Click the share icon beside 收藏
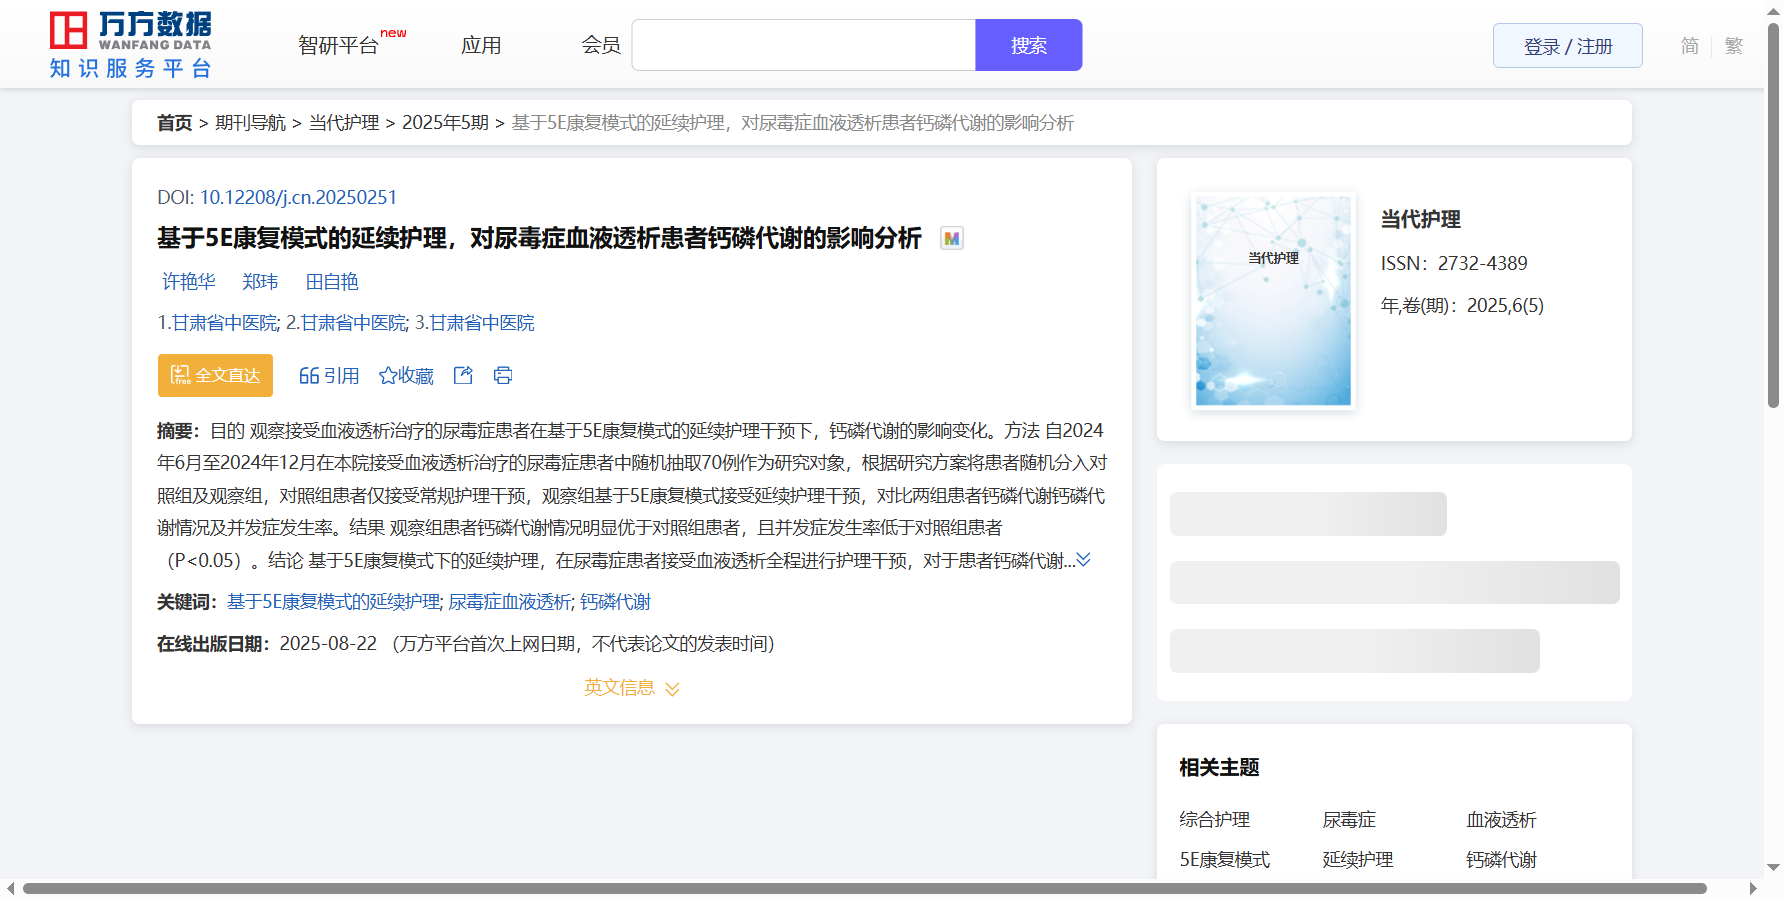The height and width of the screenshot is (898, 1783). point(463,375)
